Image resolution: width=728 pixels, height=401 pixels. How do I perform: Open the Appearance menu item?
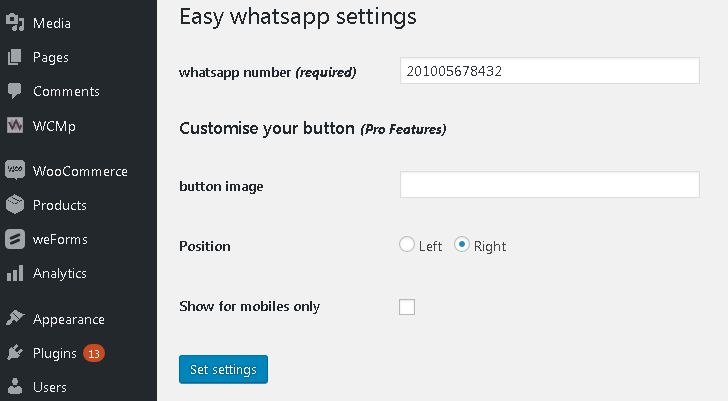(68, 319)
